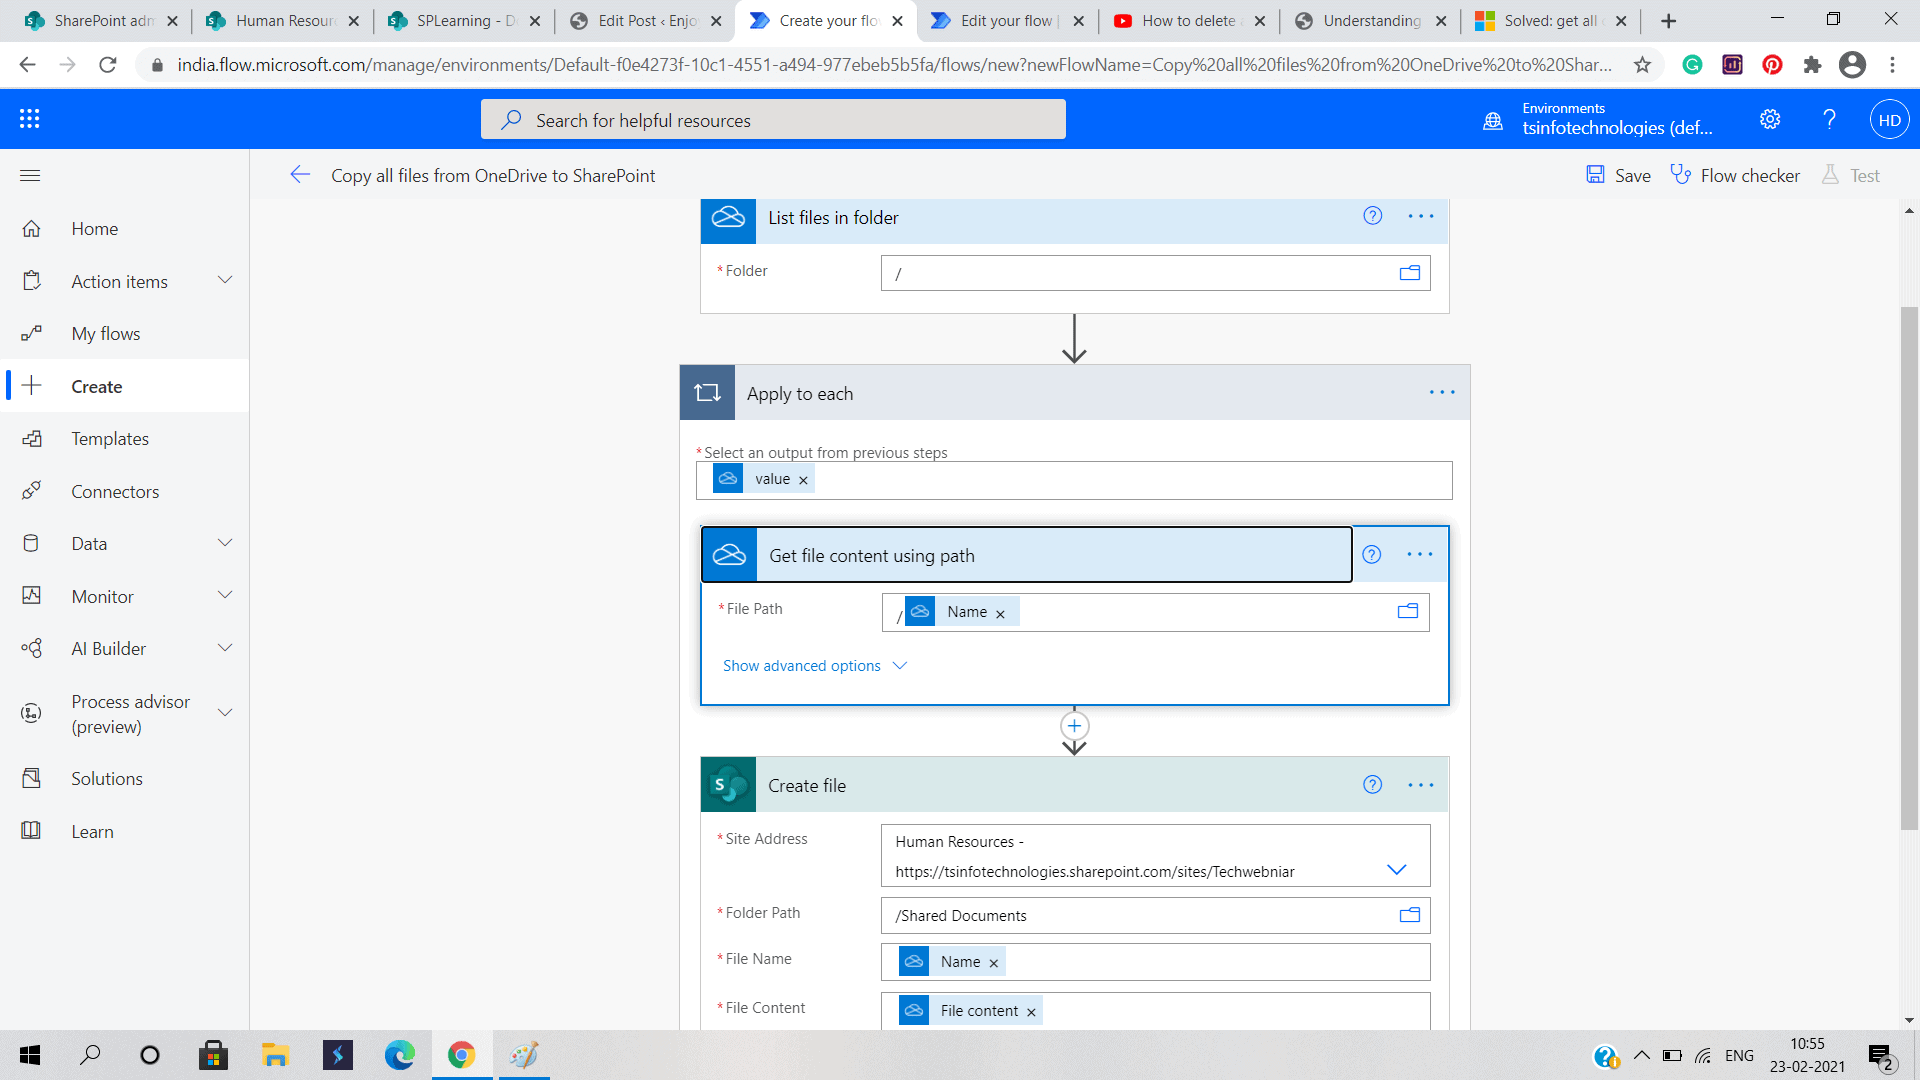Open Templates from the left sidebar
1920x1080 pixels.
pos(110,438)
